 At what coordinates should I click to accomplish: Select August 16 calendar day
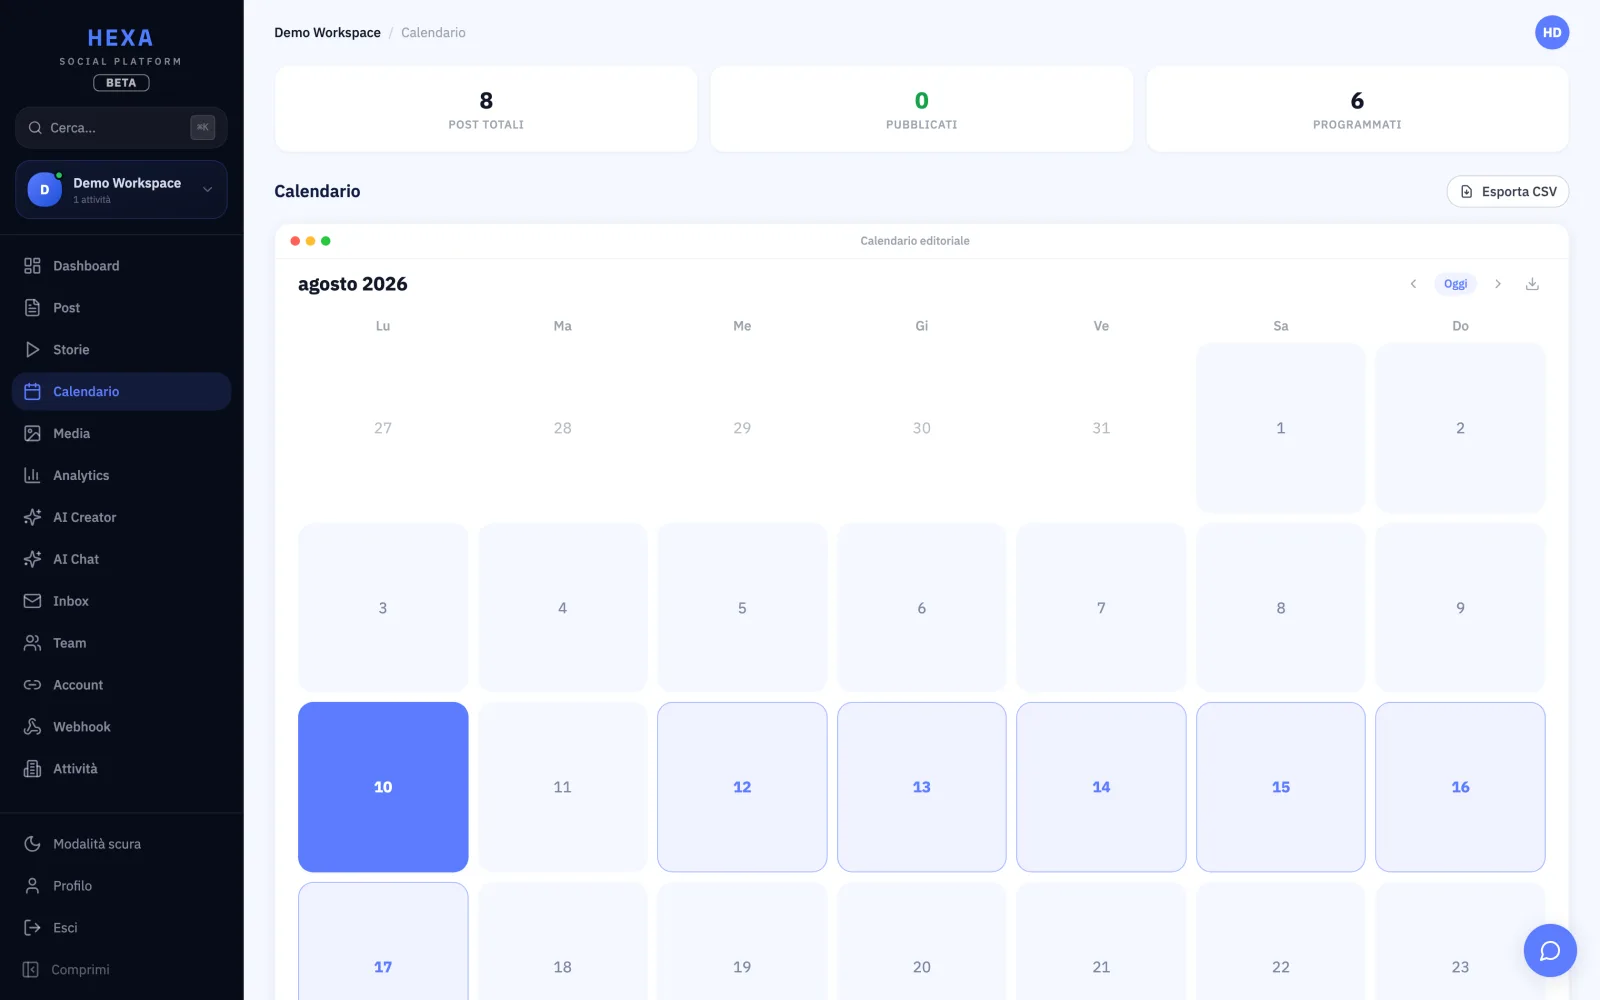tap(1460, 787)
